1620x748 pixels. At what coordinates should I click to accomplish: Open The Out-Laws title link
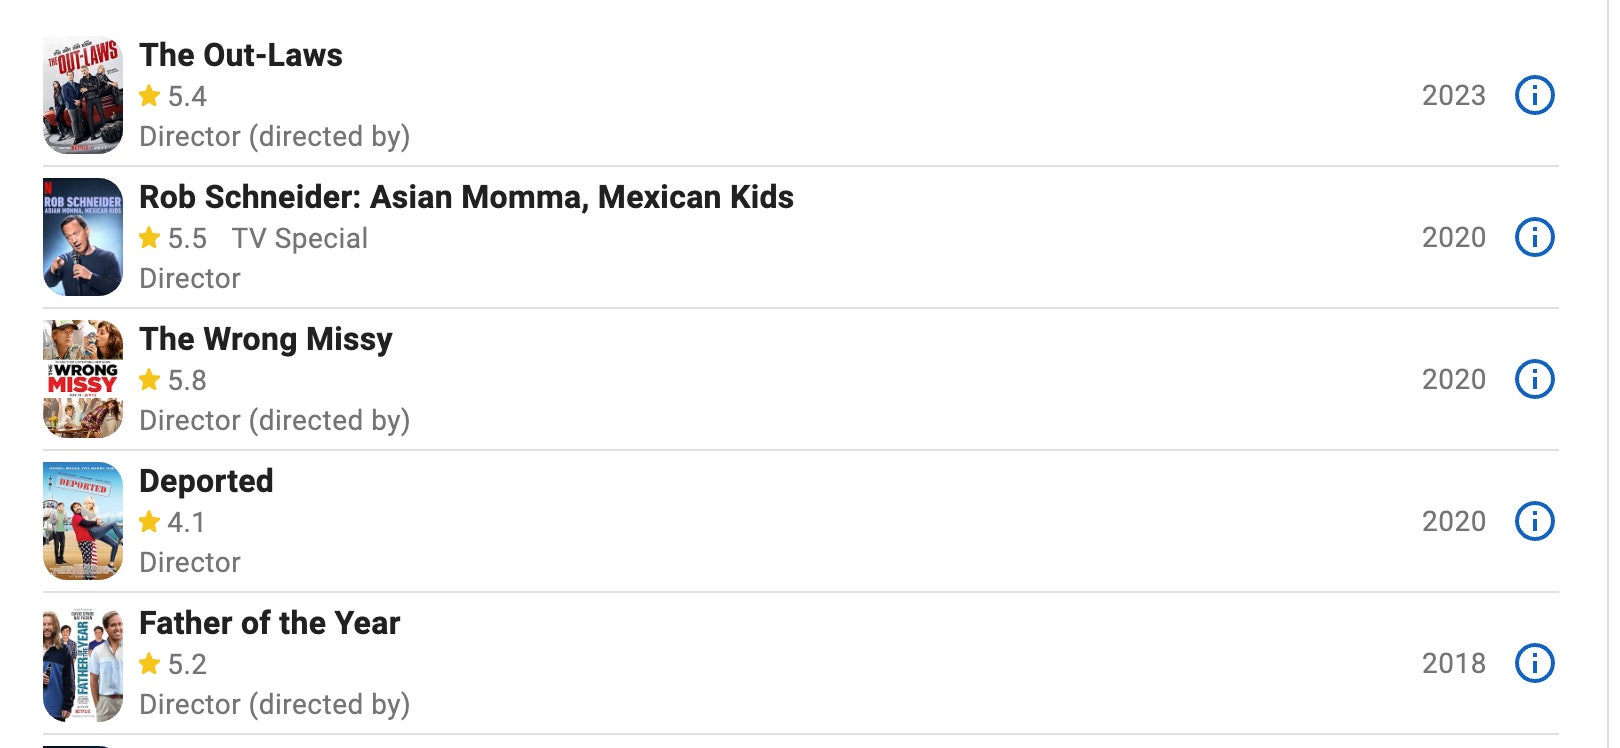pos(241,55)
